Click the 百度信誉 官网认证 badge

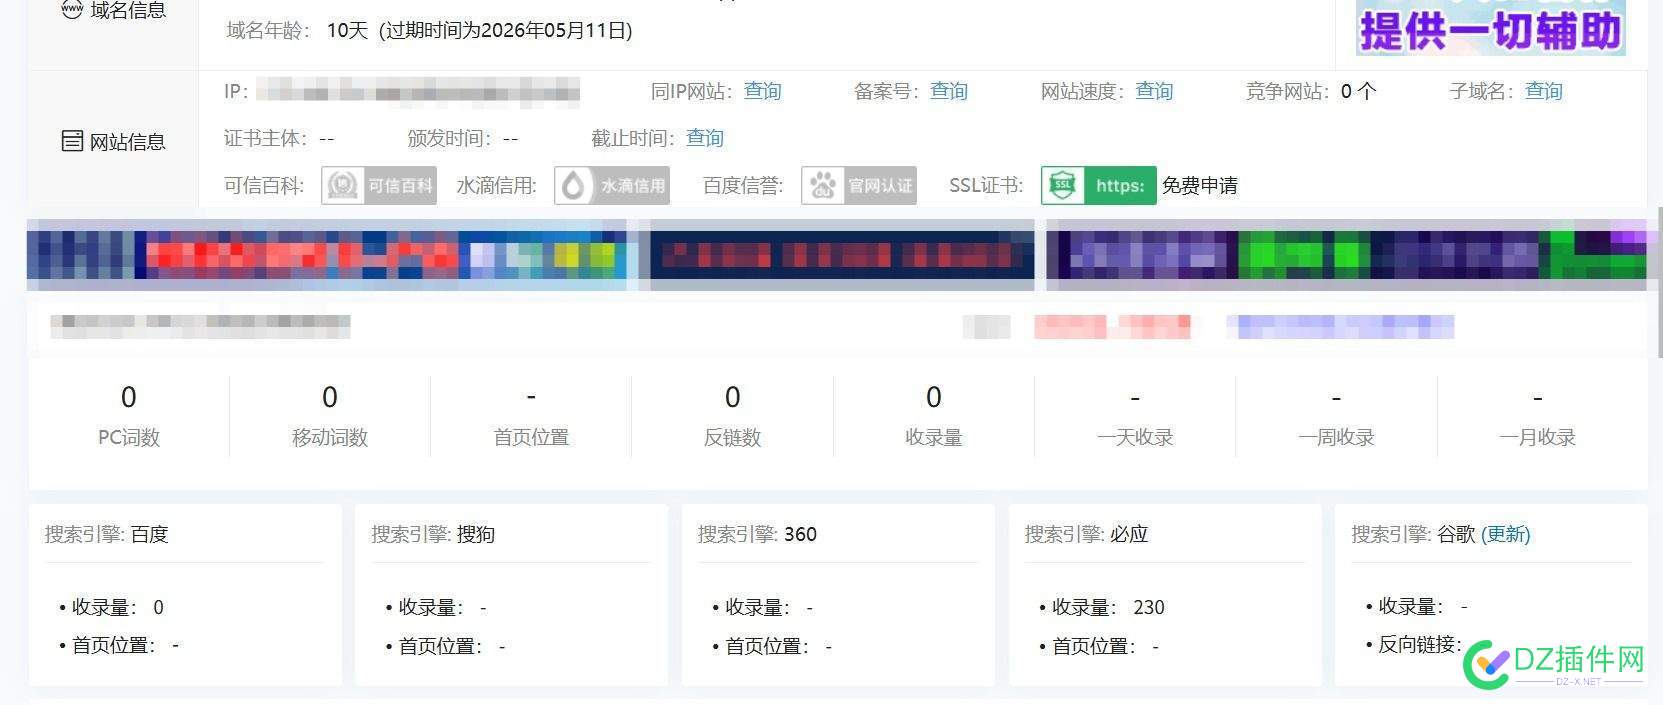(x=858, y=185)
